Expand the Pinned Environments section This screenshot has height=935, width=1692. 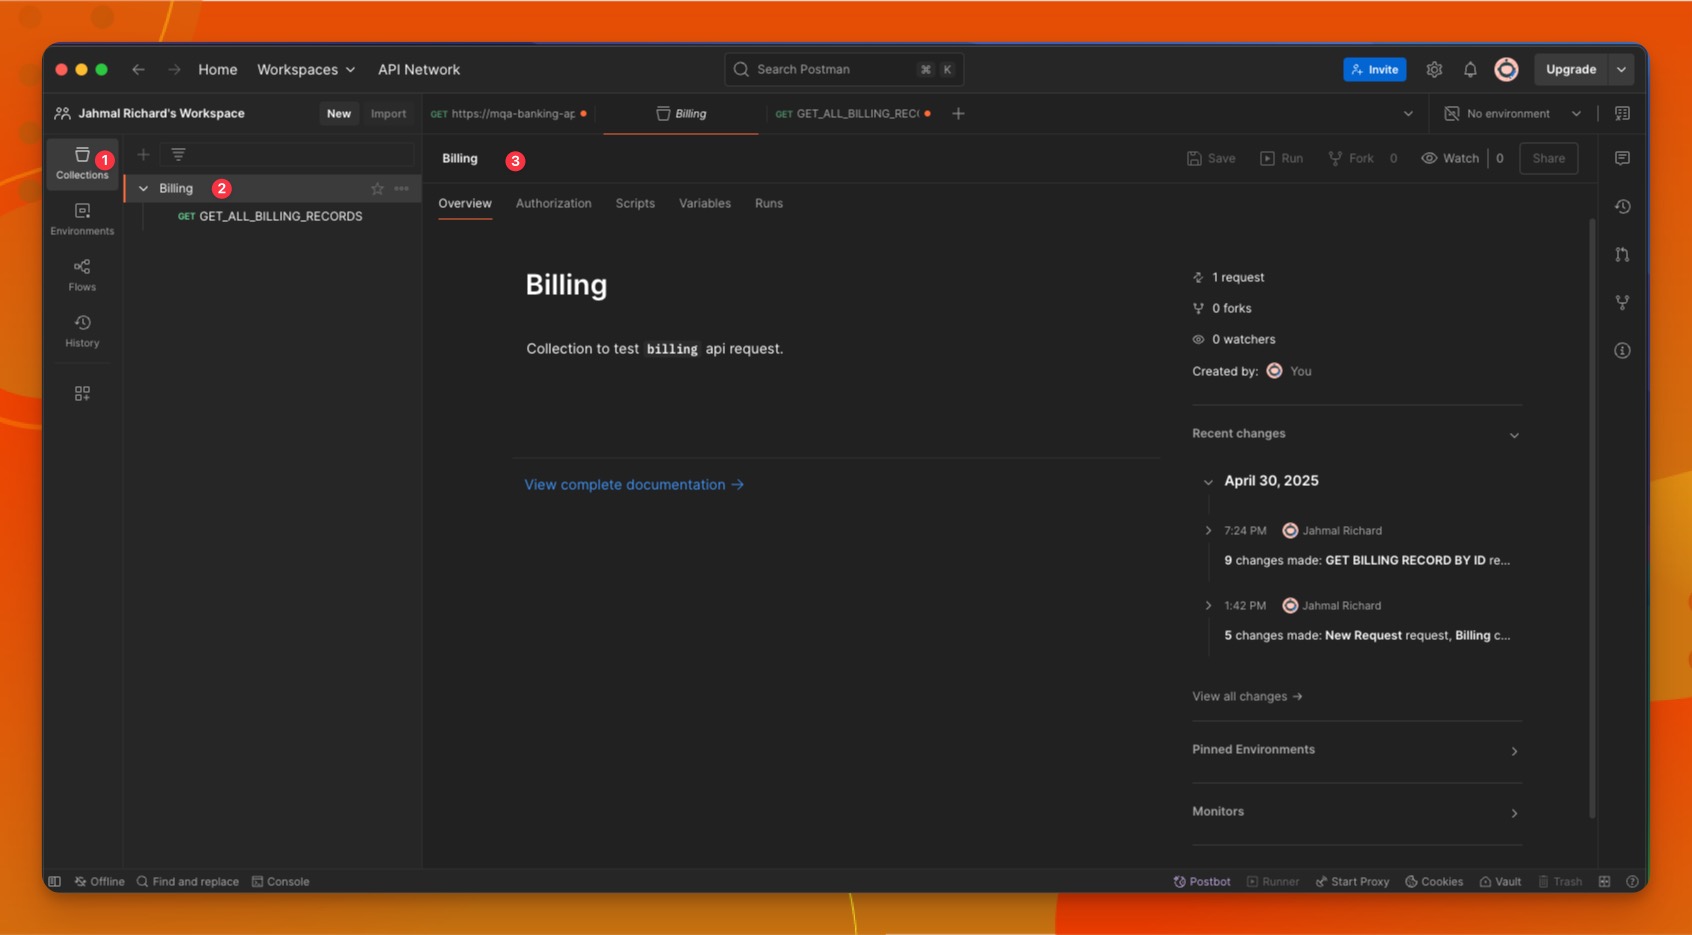coord(1356,750)
